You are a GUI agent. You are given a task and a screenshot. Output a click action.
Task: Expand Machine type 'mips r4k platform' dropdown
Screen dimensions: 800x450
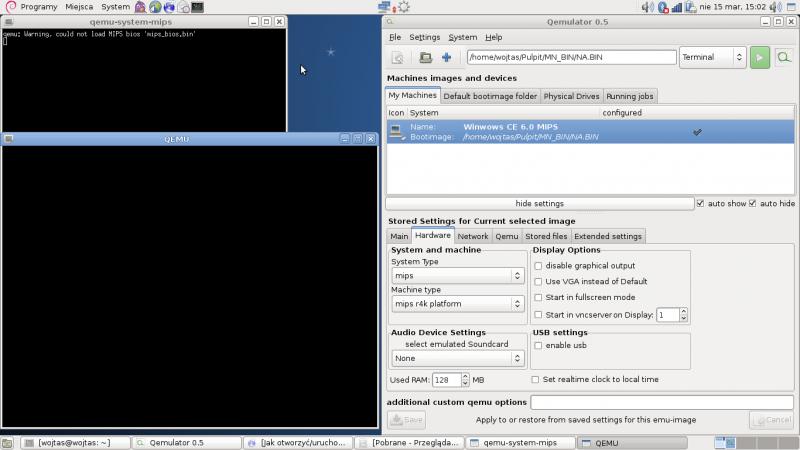pyautogui.click(x=457, y=303)
